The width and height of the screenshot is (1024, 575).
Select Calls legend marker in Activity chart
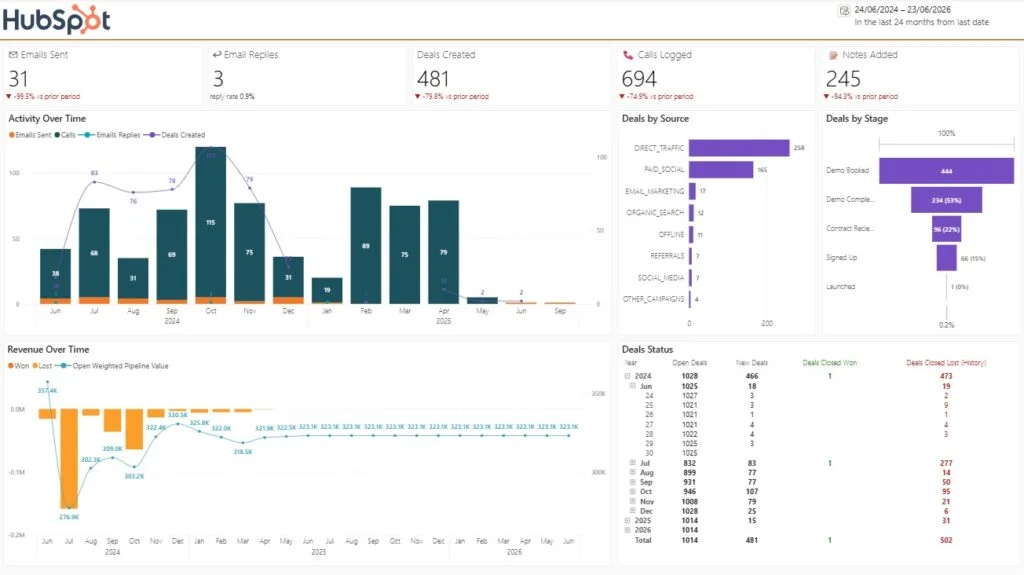point(57,135)
